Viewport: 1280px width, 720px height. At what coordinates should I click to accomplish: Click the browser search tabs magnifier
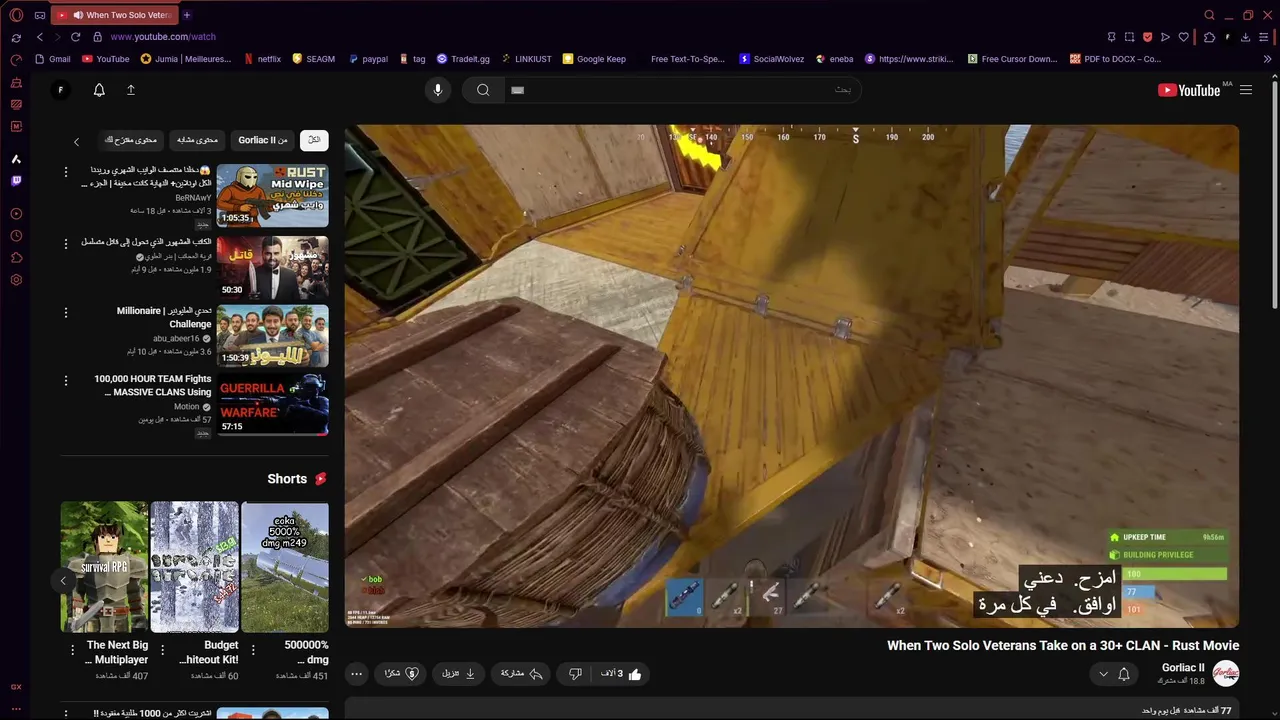pos(1209,15)
